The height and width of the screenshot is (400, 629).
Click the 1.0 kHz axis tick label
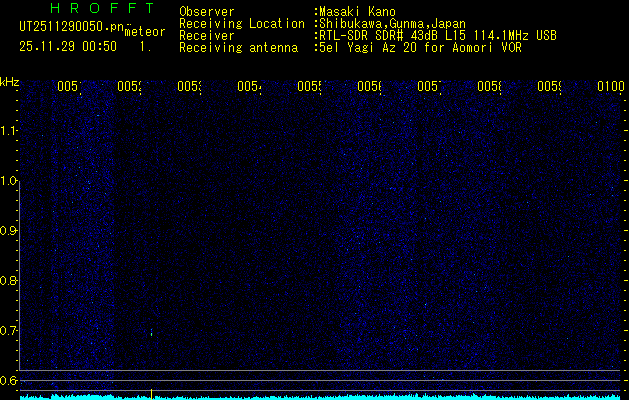click(x=8, y=181)
